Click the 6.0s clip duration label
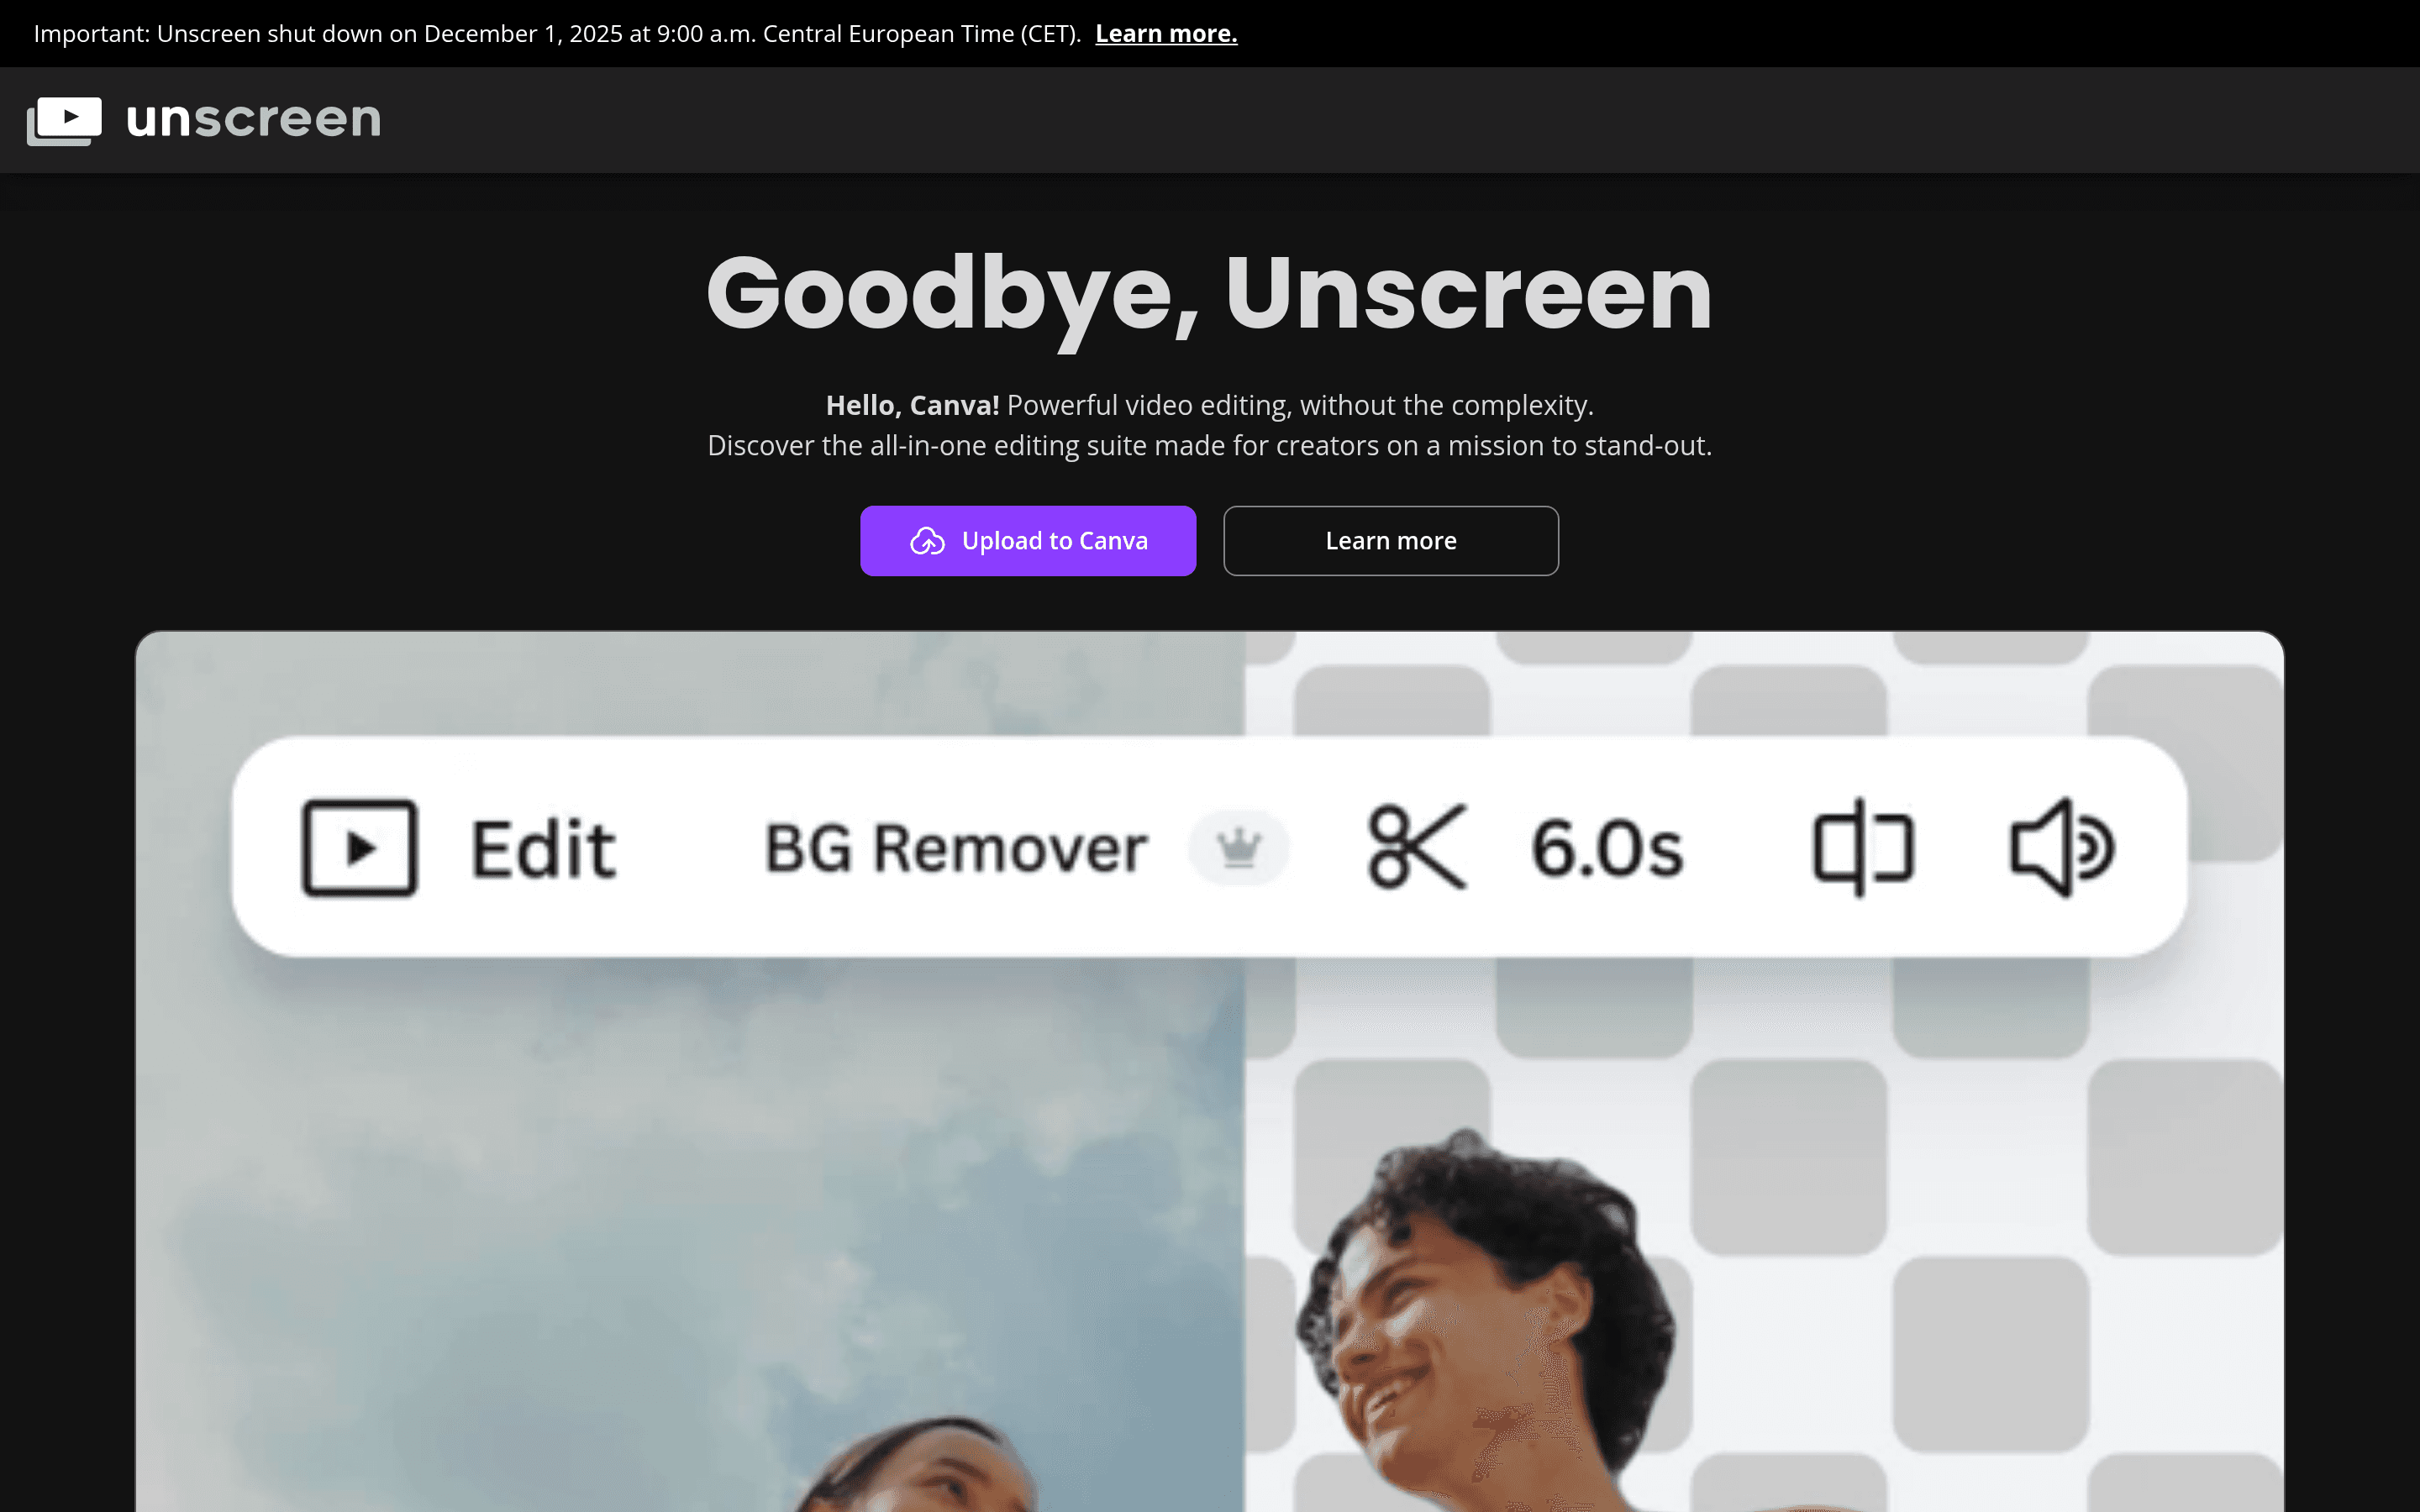 click(1608, 848)
